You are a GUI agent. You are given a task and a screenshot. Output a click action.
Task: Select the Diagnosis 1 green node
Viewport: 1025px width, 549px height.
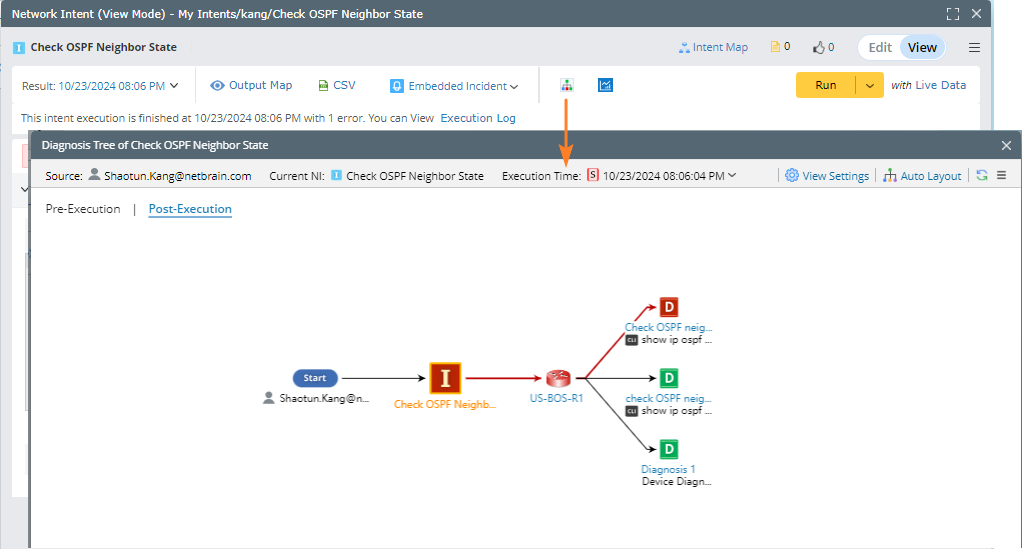pyautogui.click(x=668, y=449)
